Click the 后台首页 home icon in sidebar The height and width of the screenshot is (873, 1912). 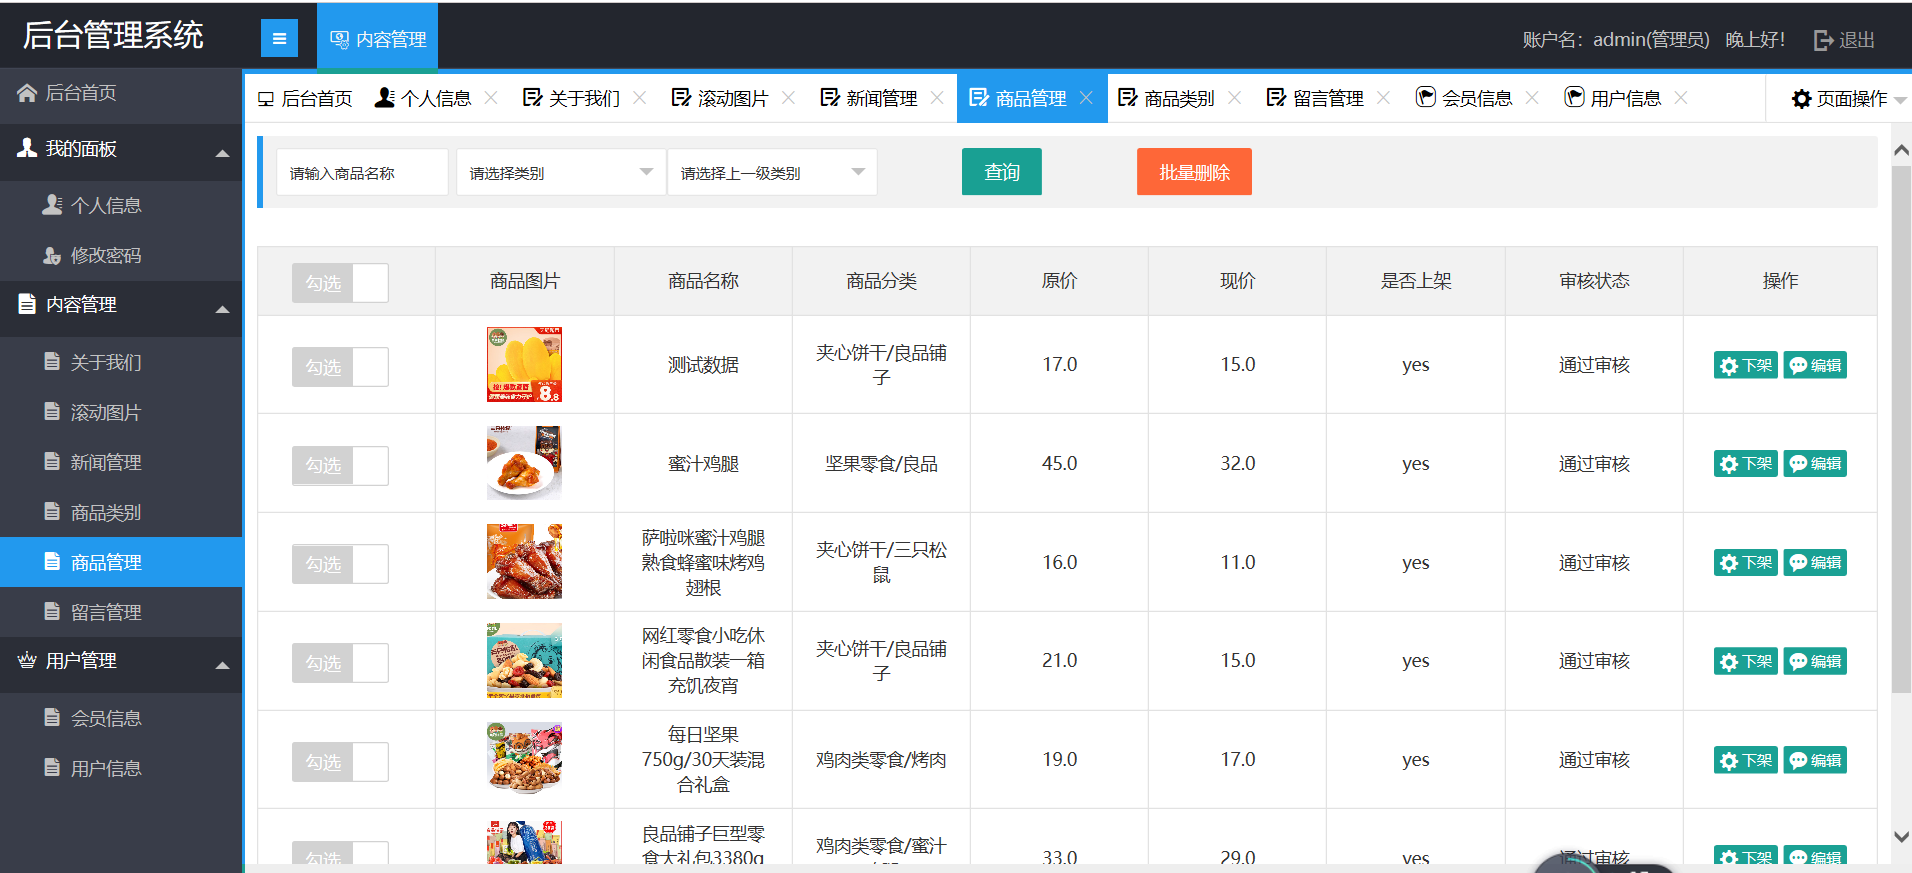coord(27,93)
